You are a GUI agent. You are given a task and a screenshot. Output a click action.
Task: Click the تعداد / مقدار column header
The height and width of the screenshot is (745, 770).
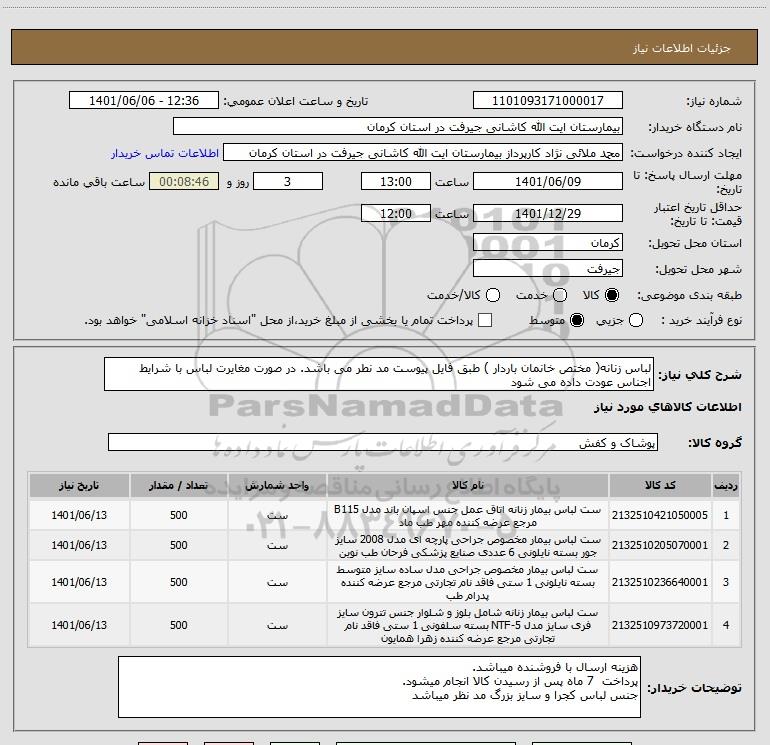pos(179,485)
